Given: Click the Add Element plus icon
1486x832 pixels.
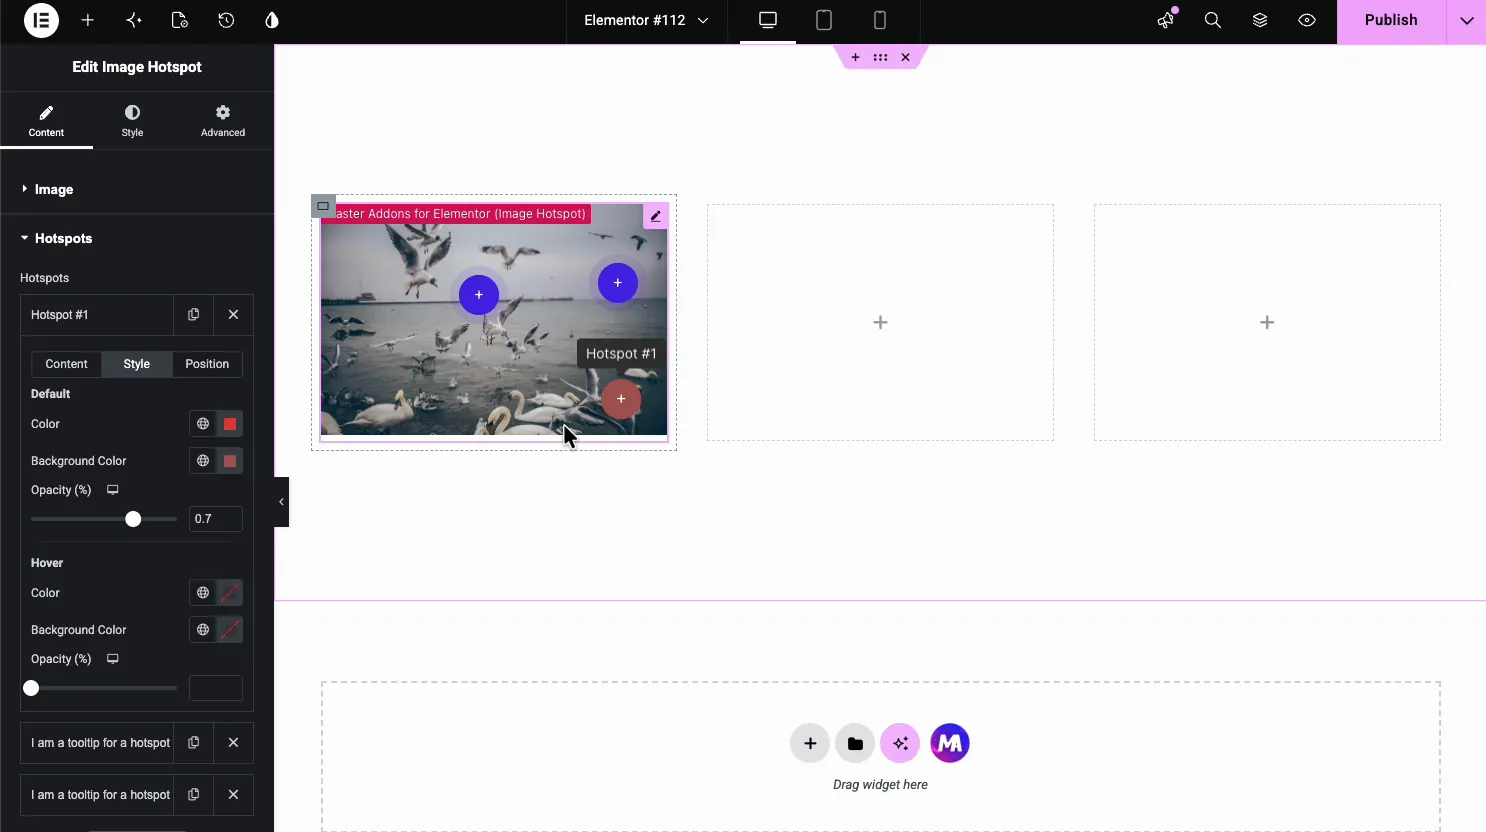Looking at the screenshot, I should point(88,20).
